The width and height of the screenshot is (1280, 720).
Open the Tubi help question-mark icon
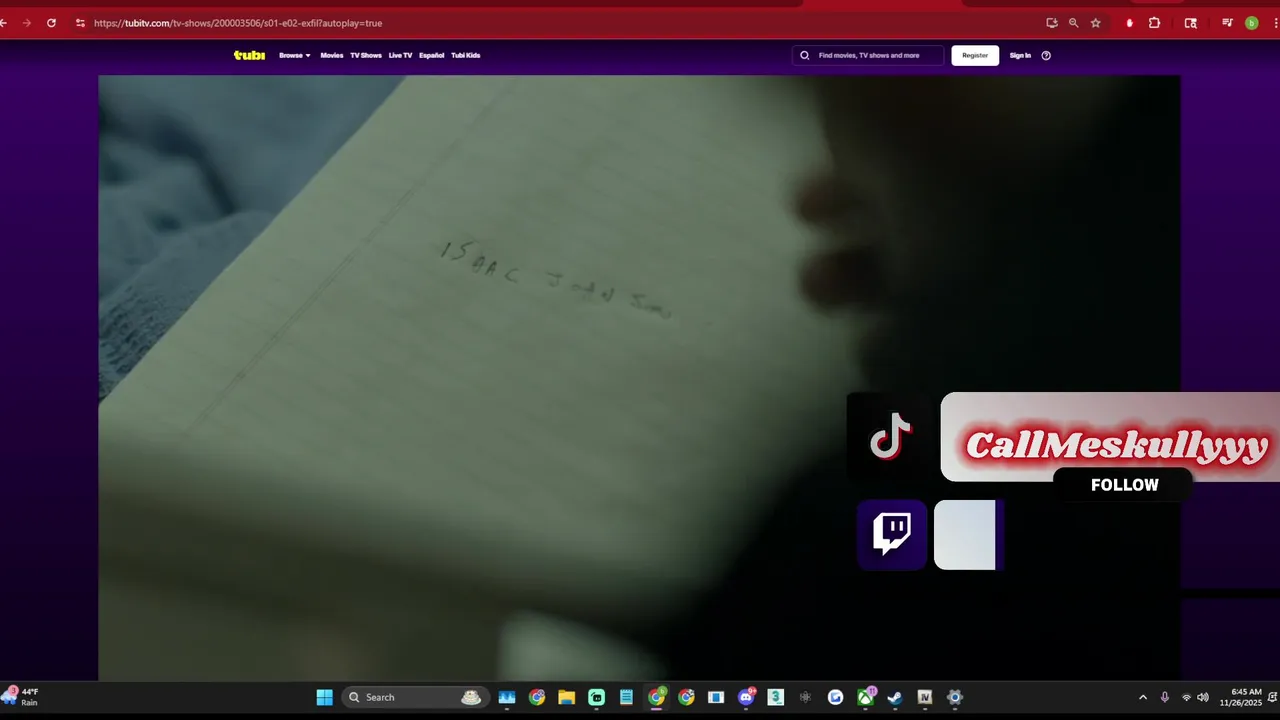click(x=1046, y=55)
